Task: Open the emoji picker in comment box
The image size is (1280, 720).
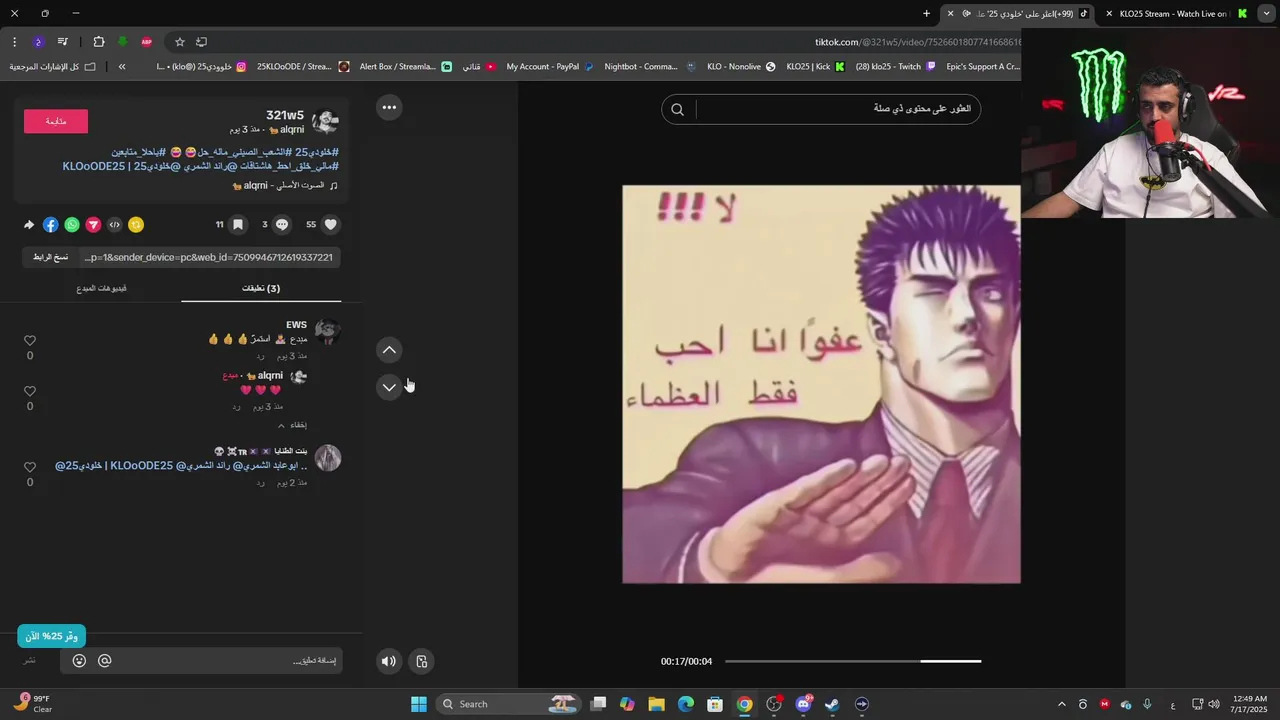Action: [79, 661]
